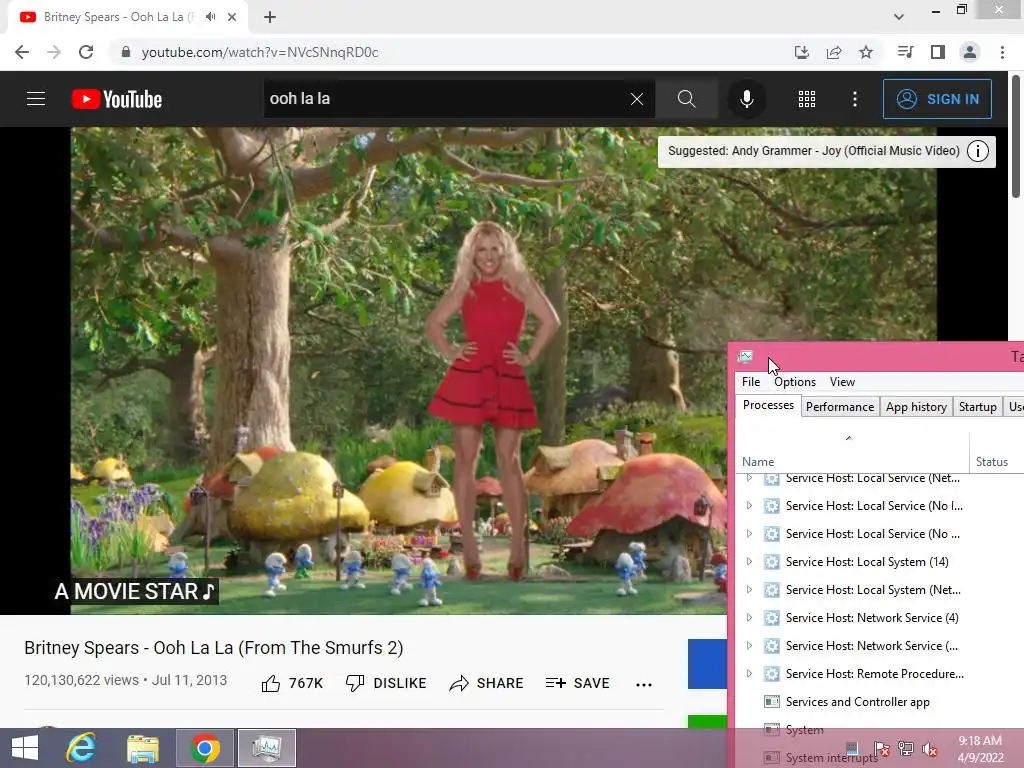Launch Internet Explorer from the taskbar
Viewport: 1024px width, 768px height.
click(81, 748)
